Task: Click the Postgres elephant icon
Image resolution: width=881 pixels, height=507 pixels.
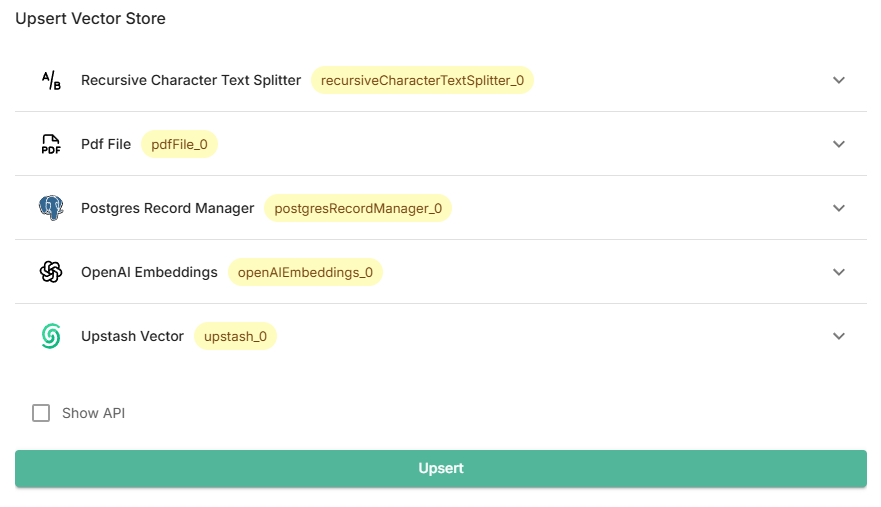Action: pos(51,208)
